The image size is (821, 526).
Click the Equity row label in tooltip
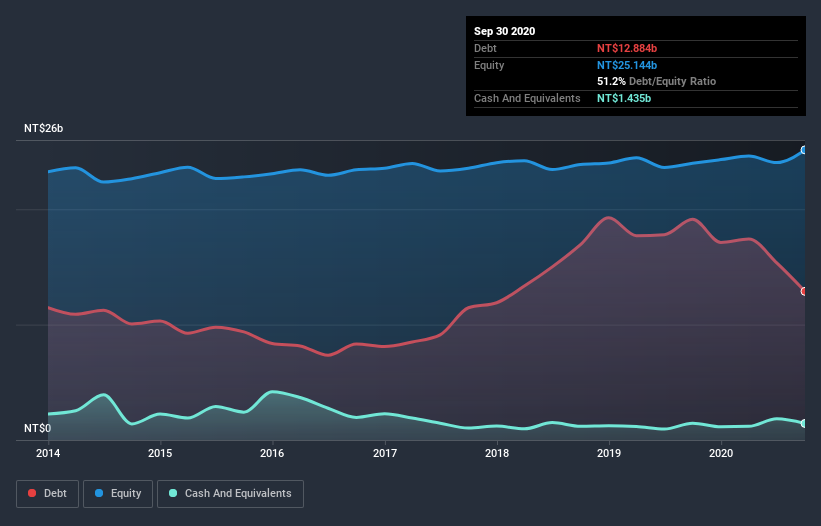click(489, 65)
